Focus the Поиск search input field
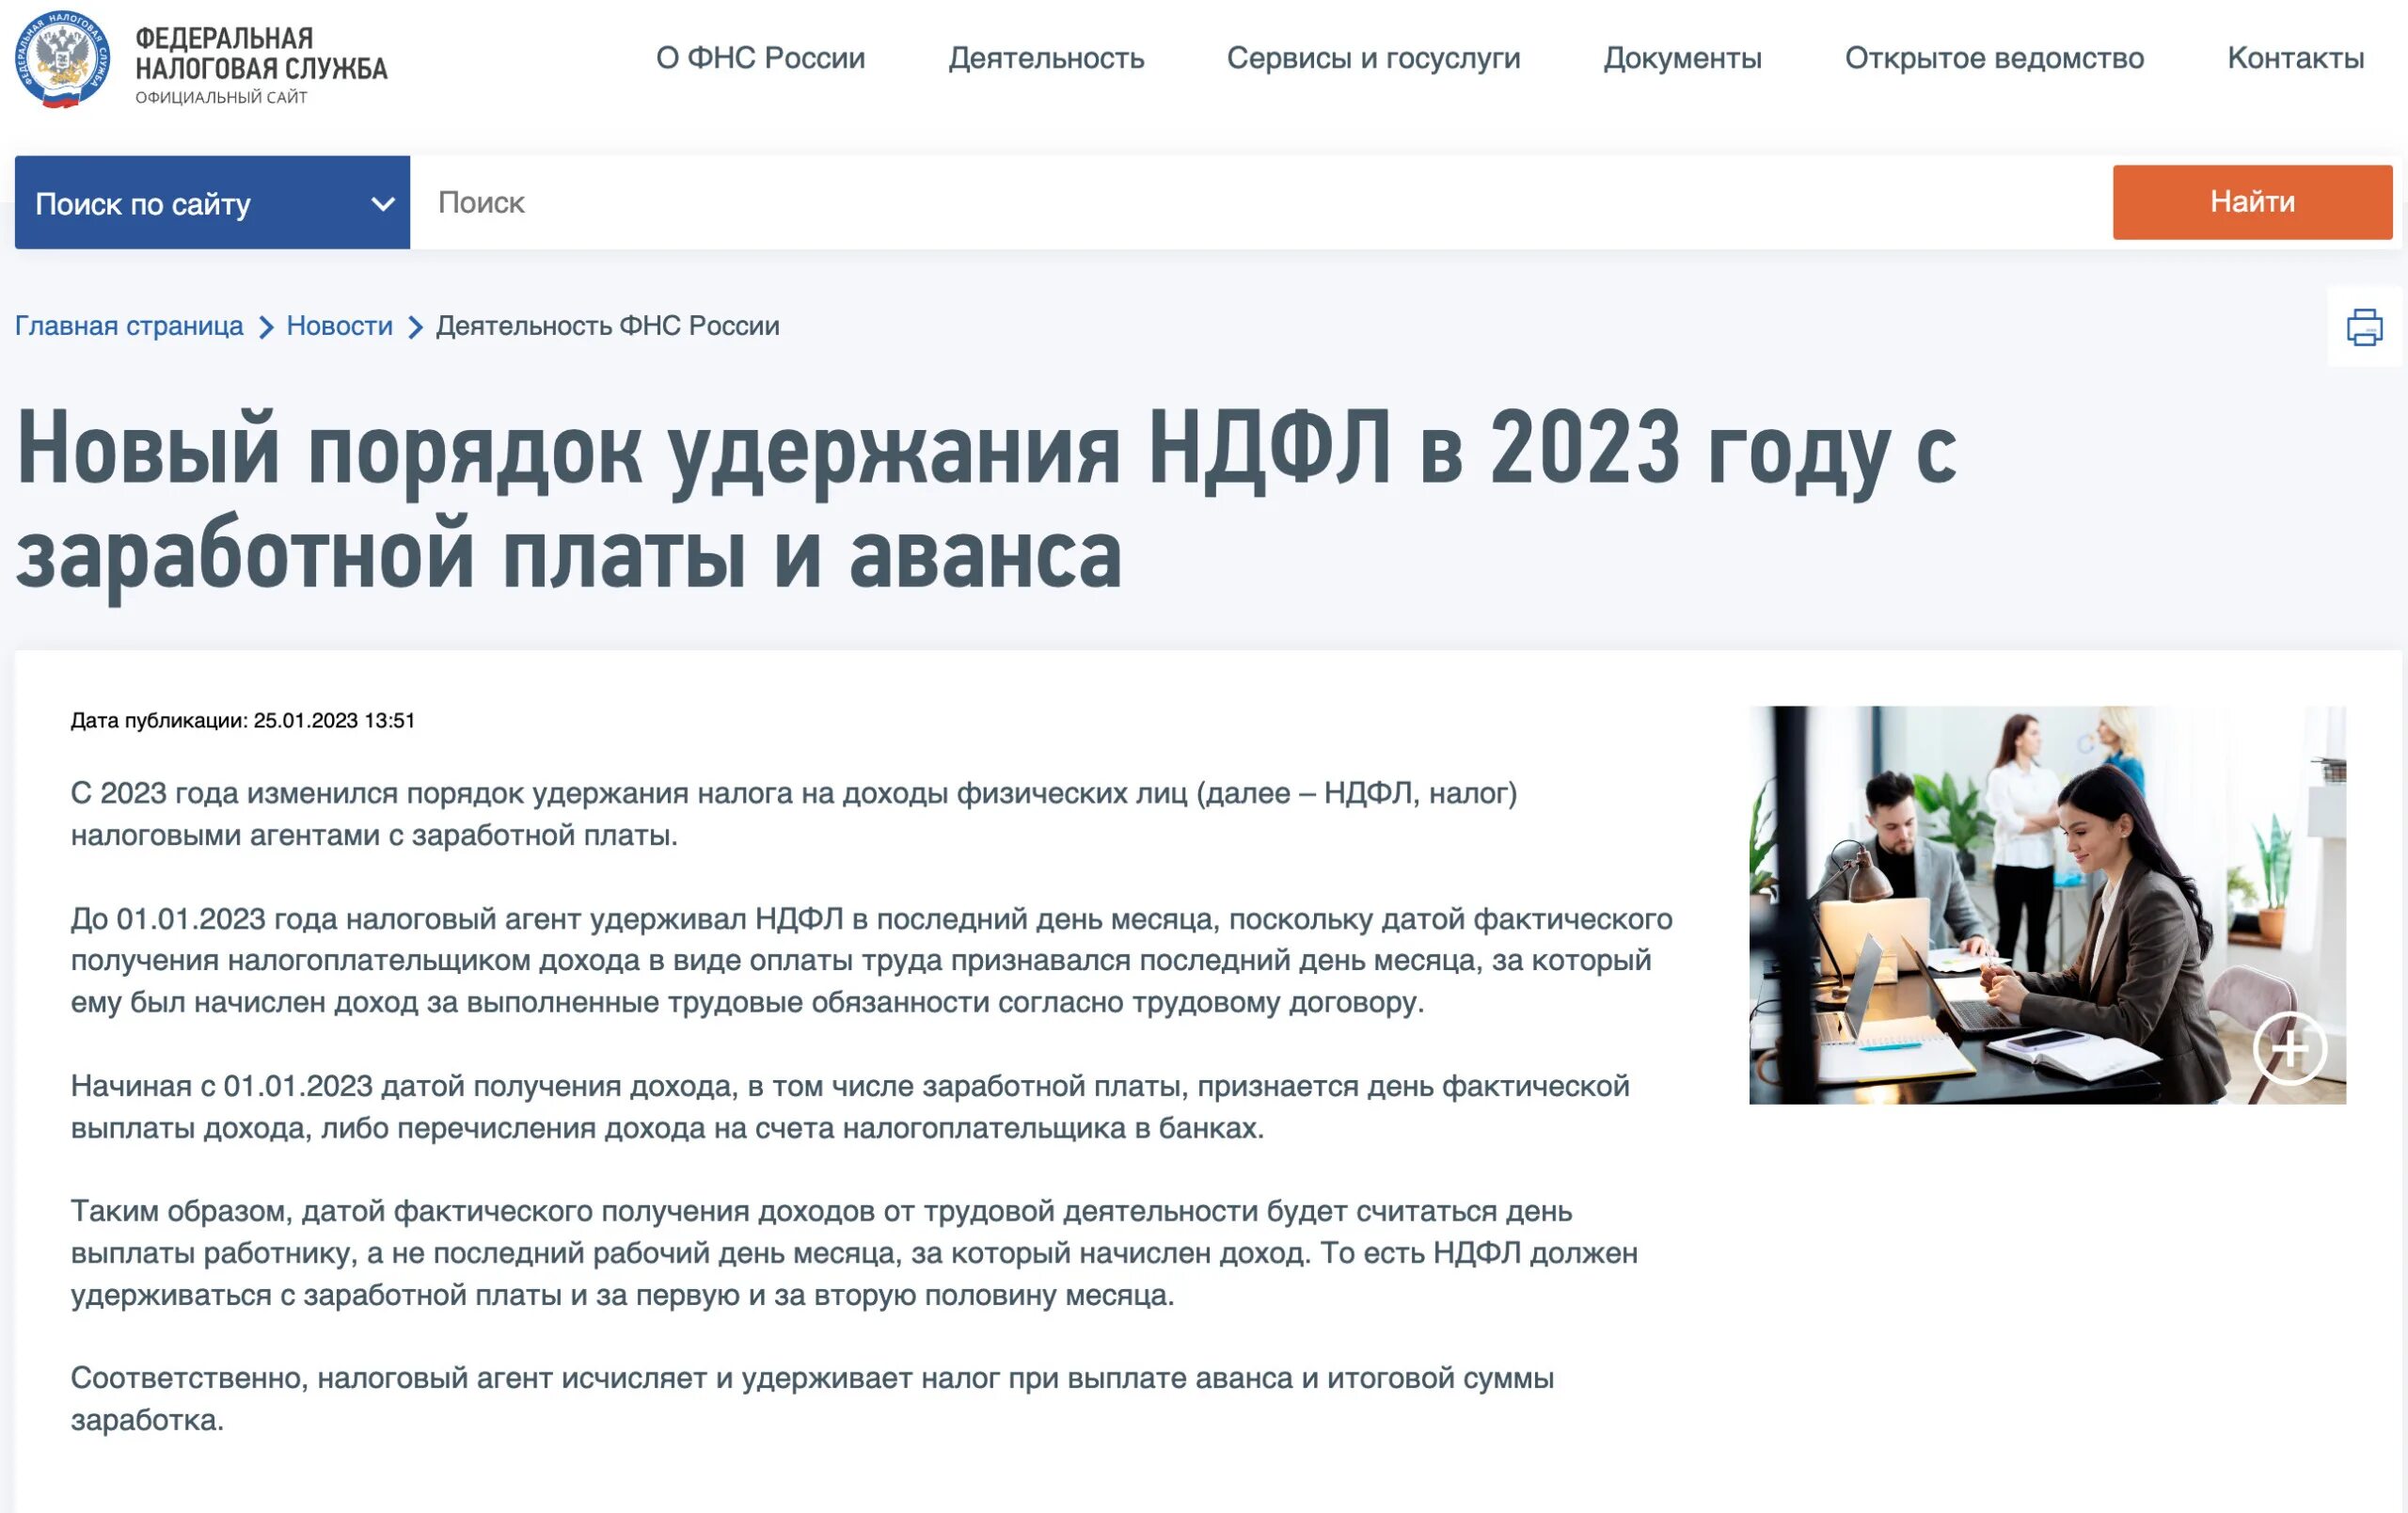 [1260, 202]
